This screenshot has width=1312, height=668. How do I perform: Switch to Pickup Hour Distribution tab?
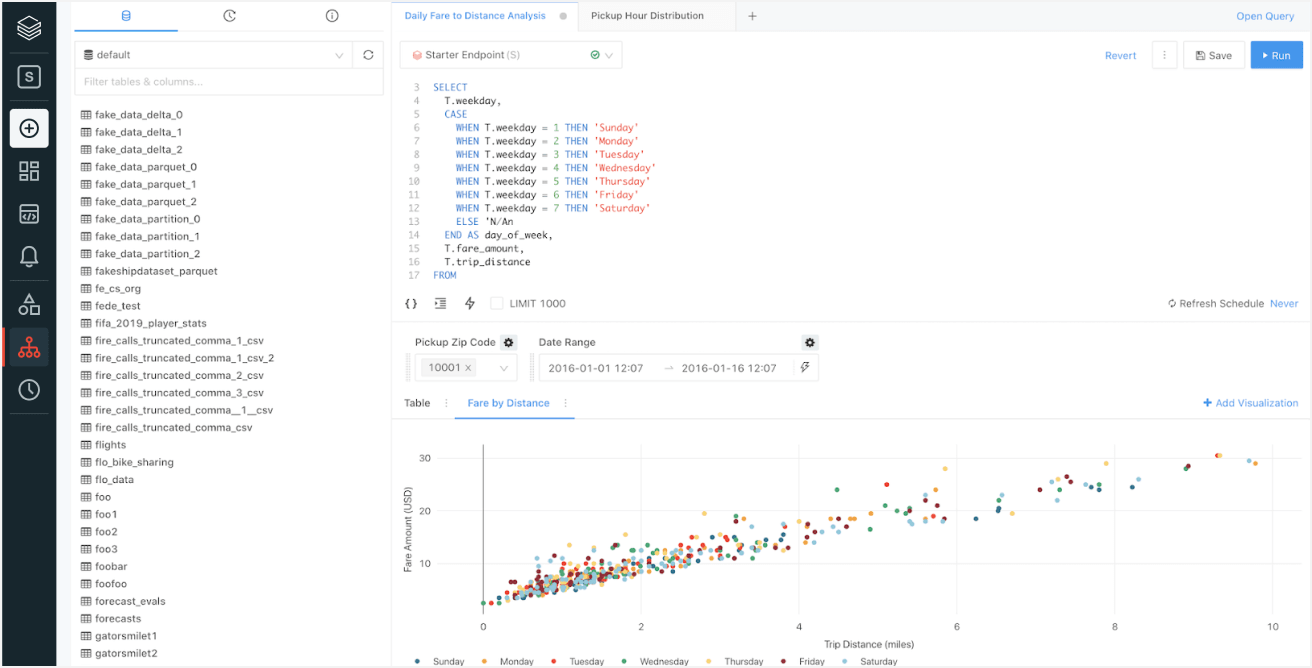point(647,16)
